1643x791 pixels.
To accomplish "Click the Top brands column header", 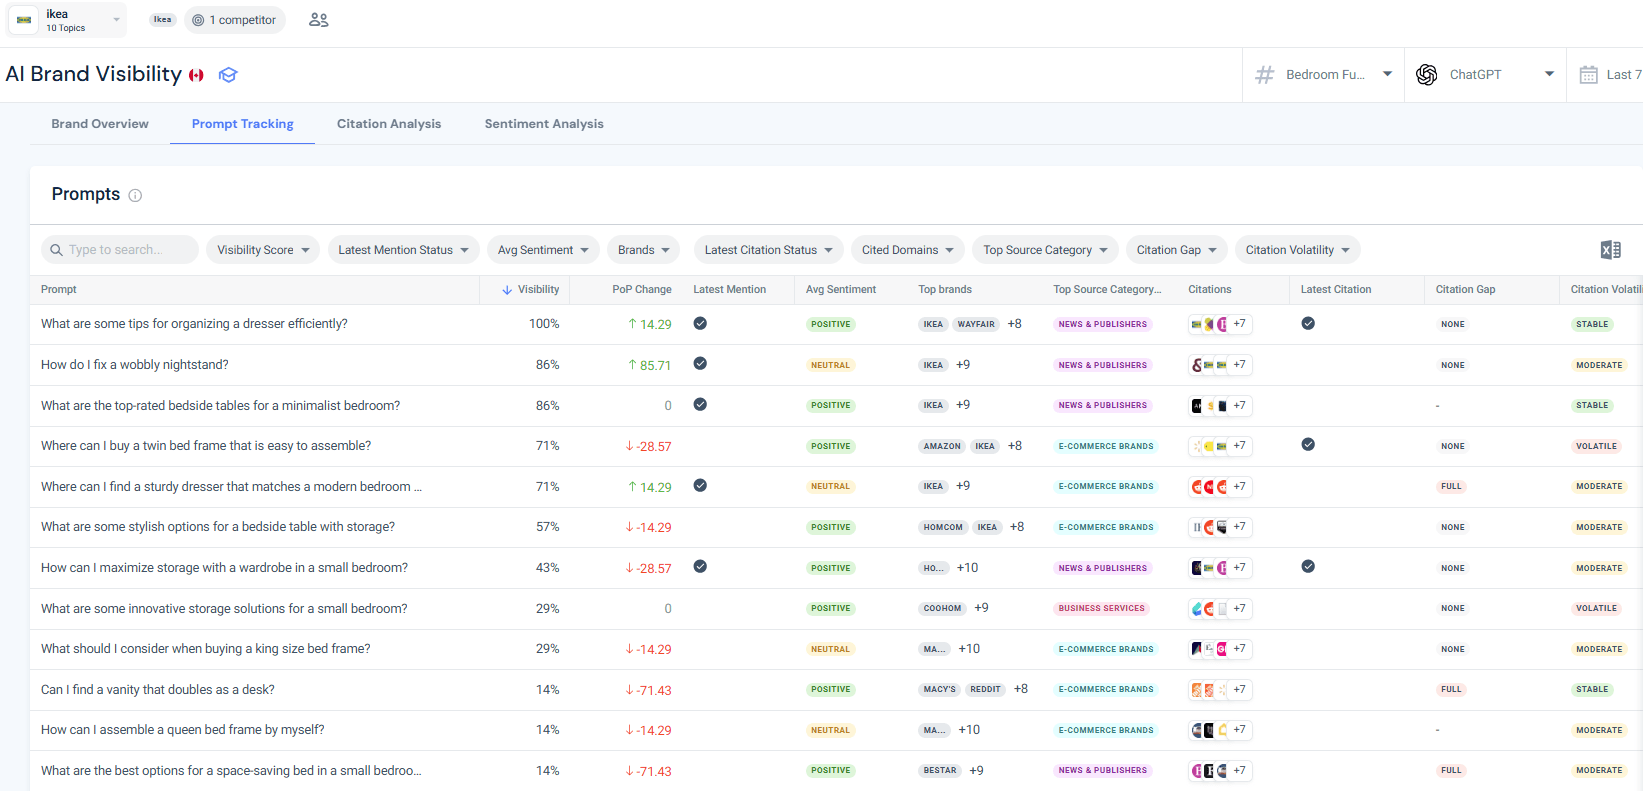I will click(945, 290).
